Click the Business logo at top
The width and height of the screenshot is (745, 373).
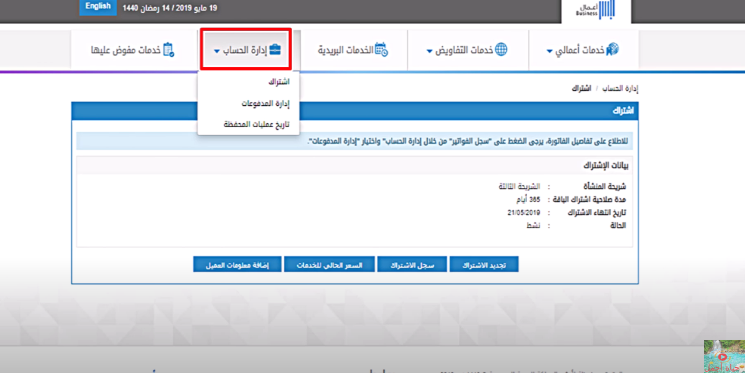pos(596,10)
